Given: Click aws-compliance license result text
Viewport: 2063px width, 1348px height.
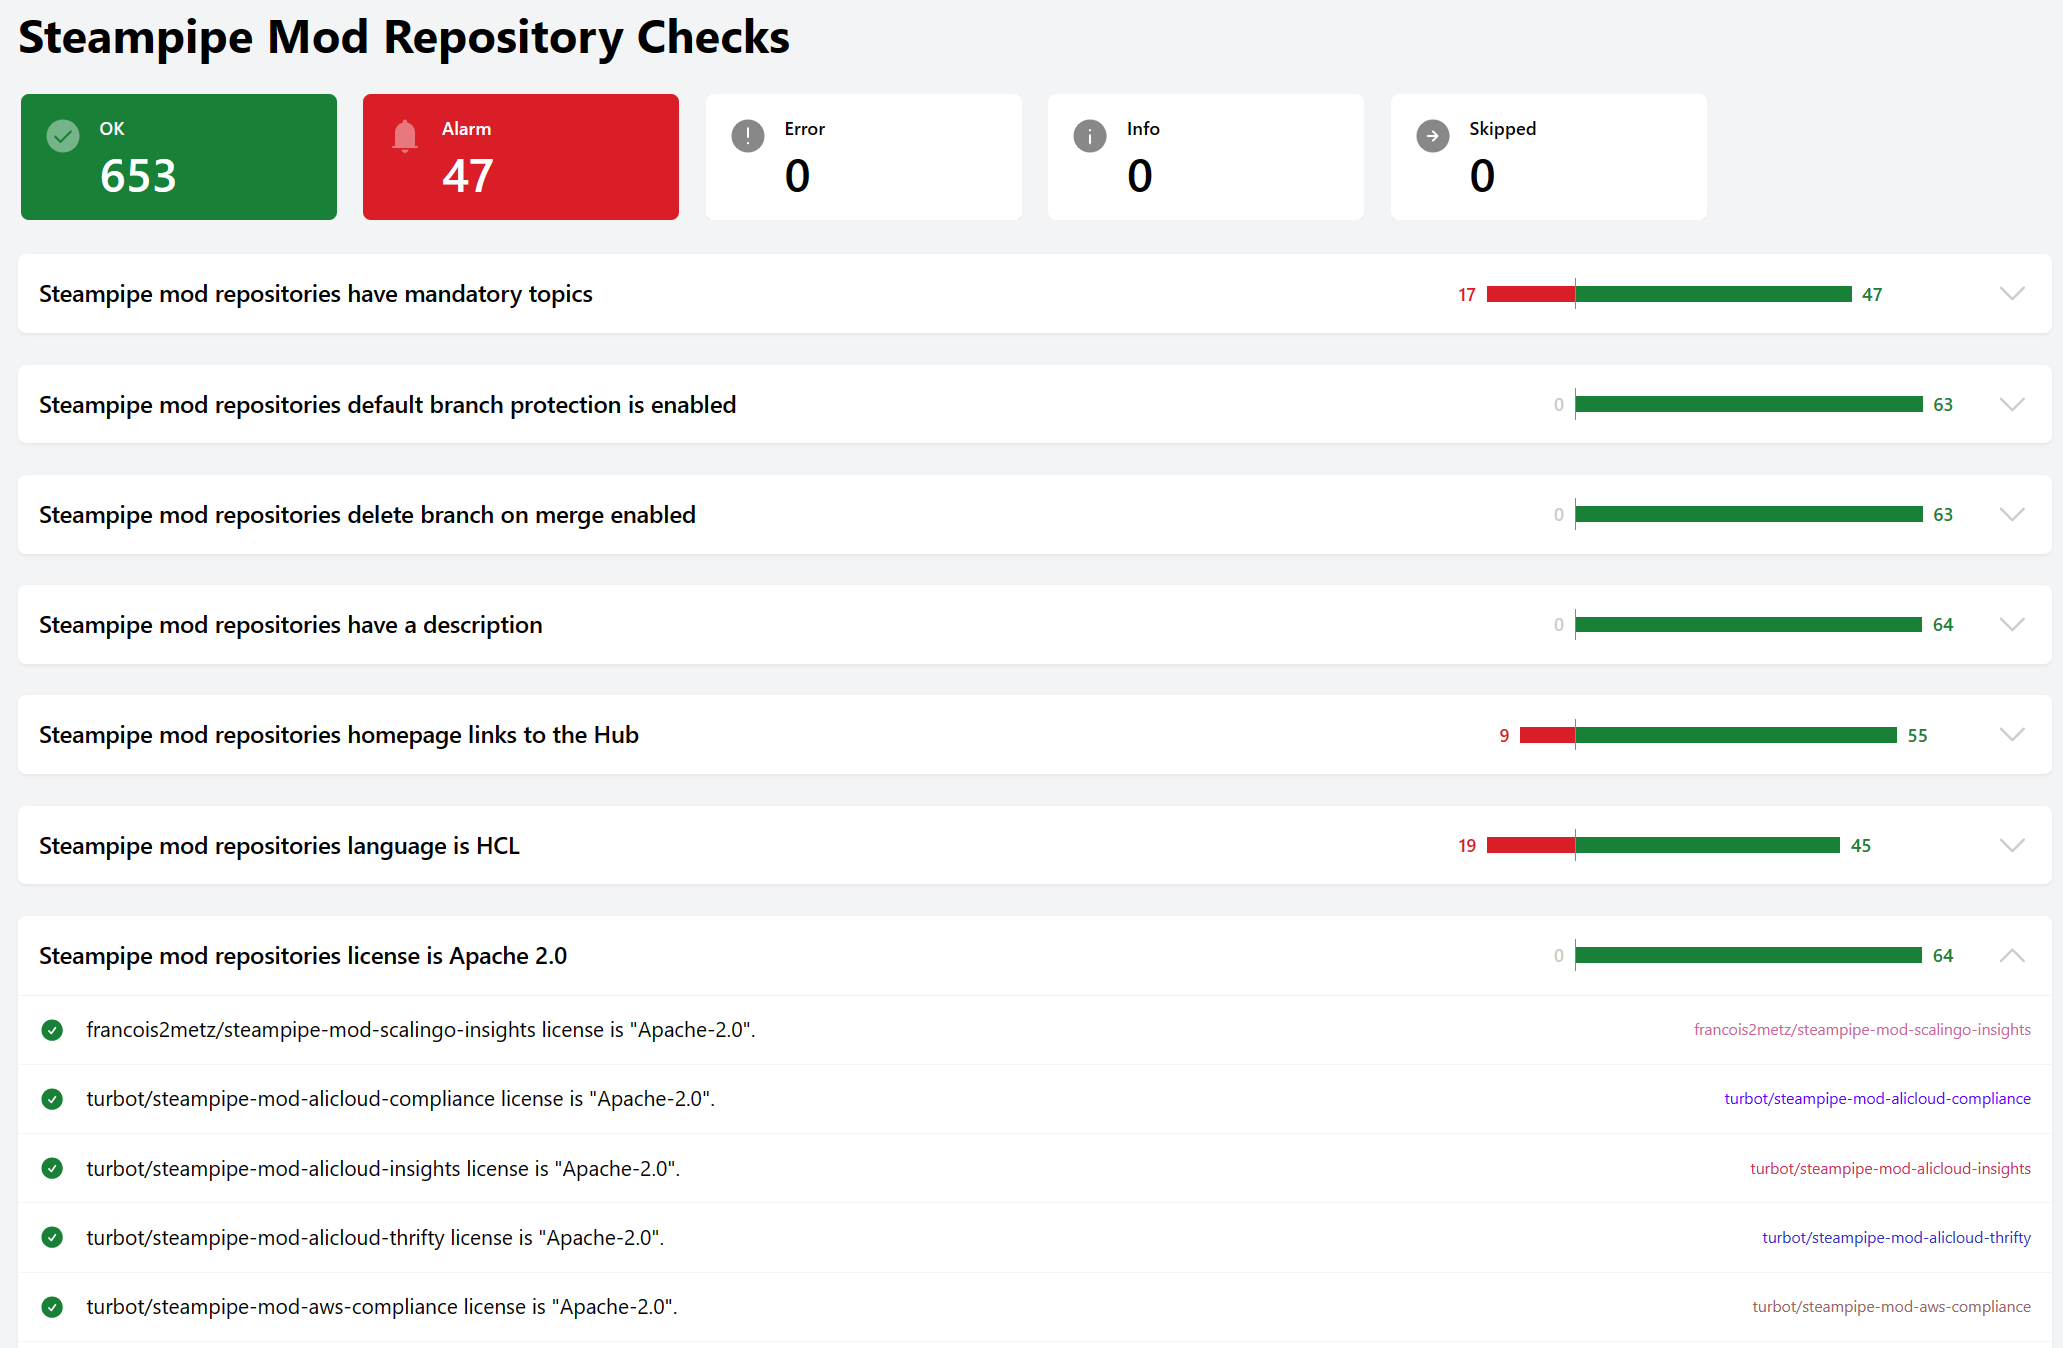Looking at the screenshot, I should [382, 1307].
